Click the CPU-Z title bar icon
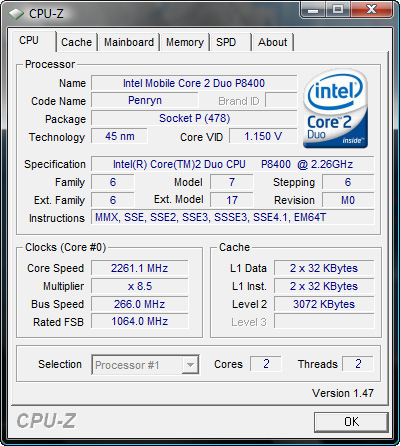 click(16, 14)
